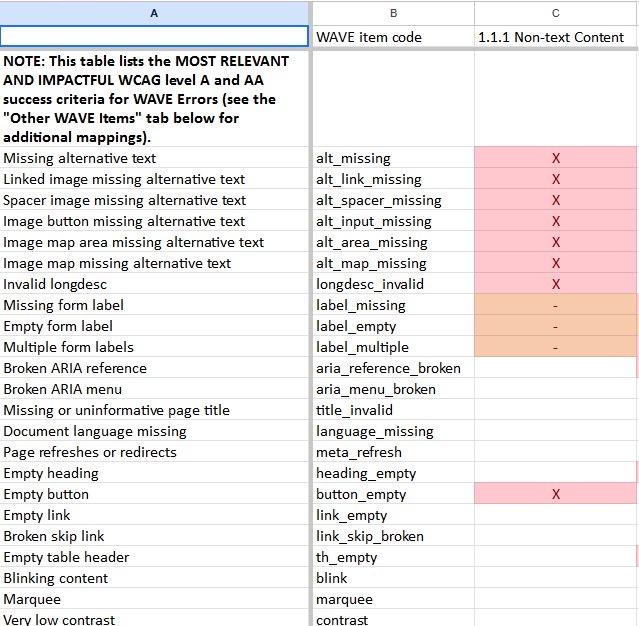Click the red X in button_empty row
The image size is (639, 626).
pos(556,494)
